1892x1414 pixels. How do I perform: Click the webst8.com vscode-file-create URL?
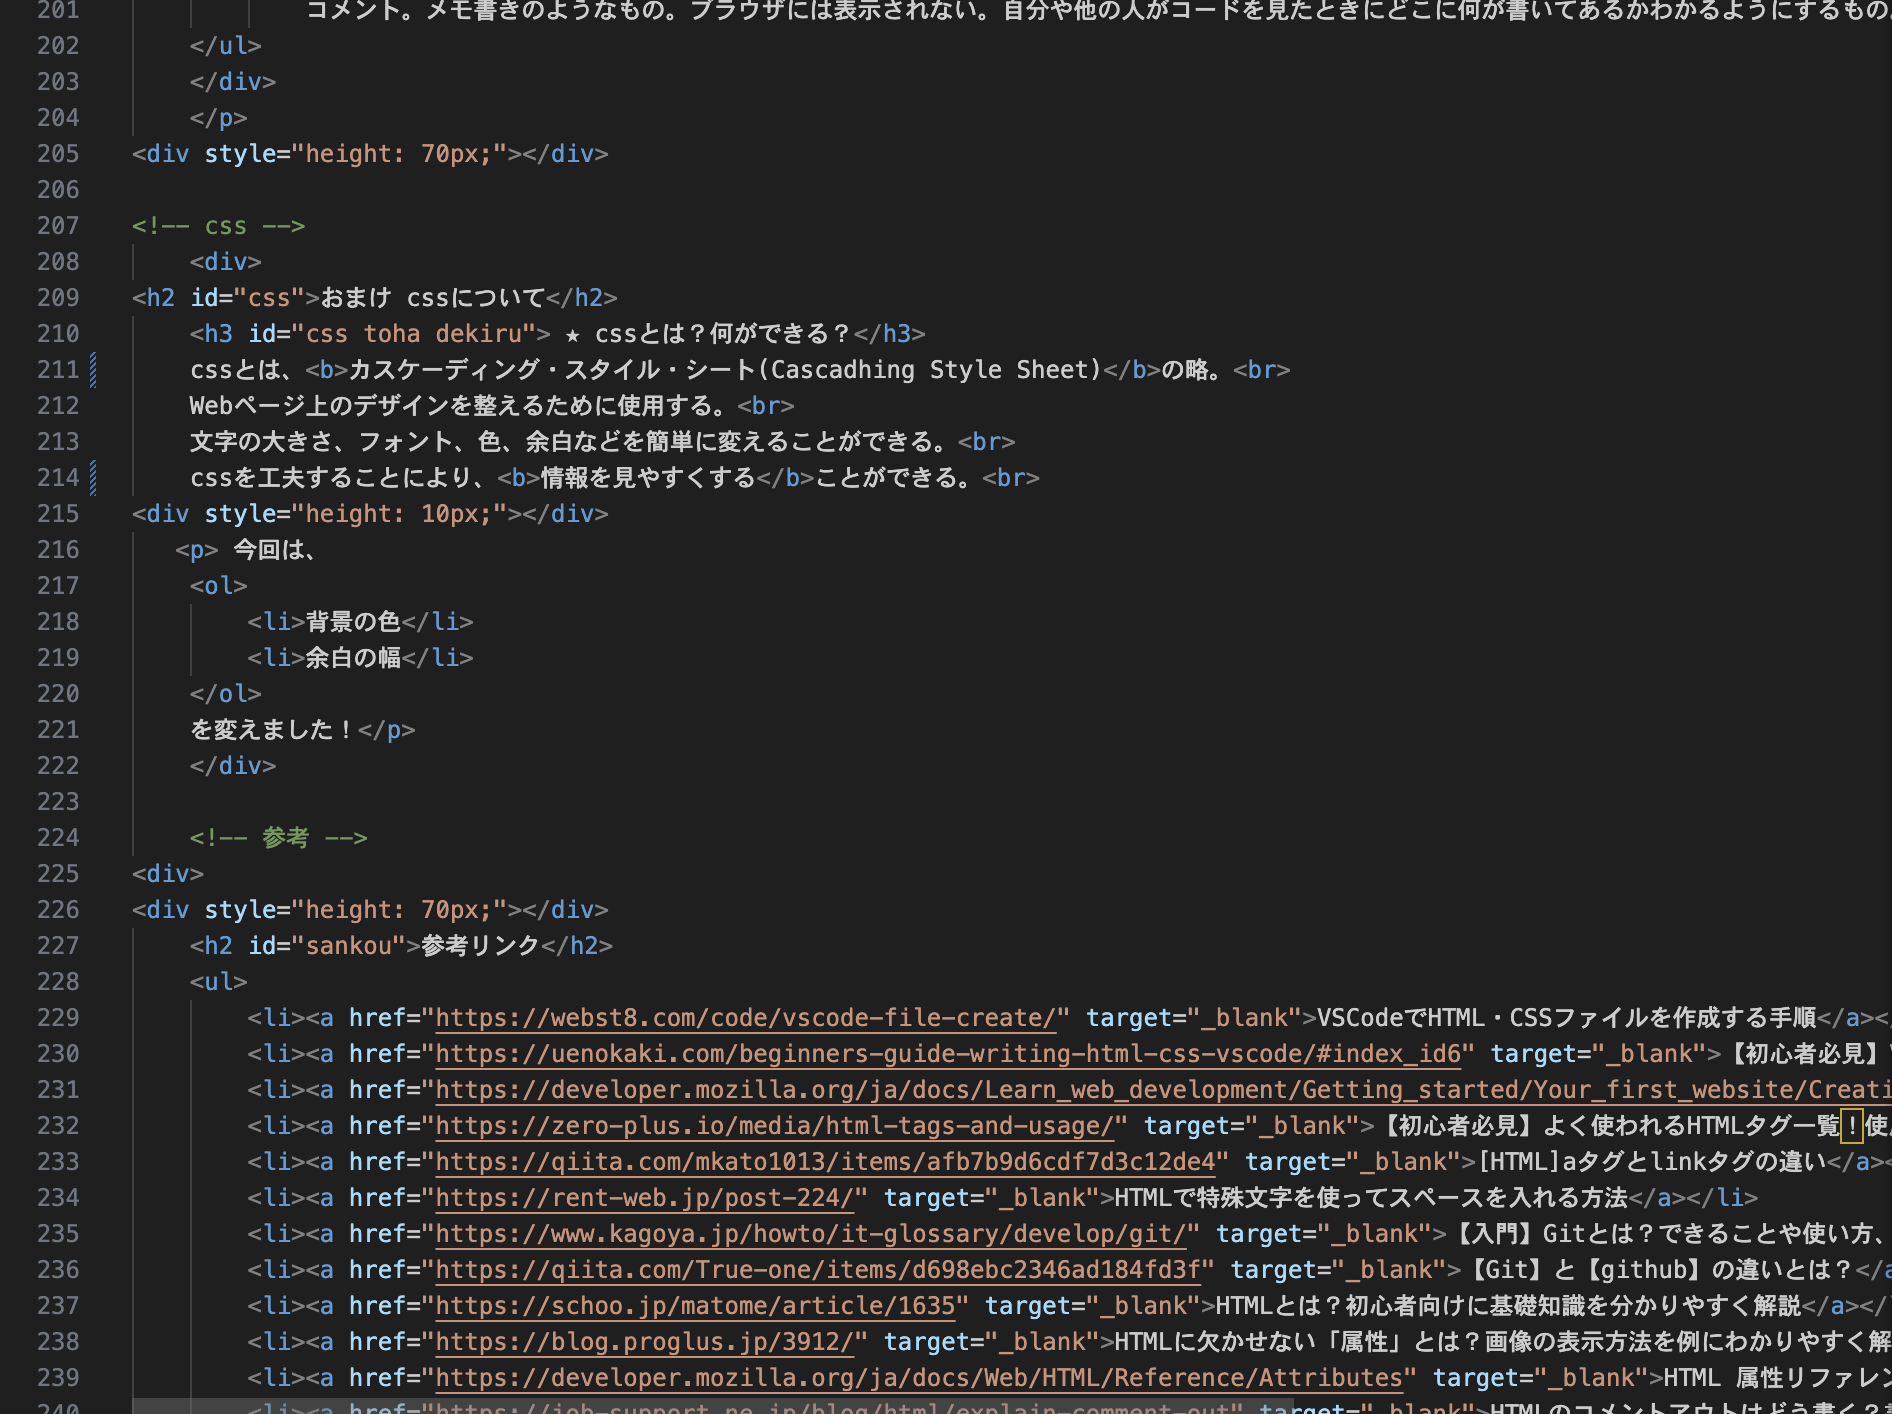pos(745,1018)
